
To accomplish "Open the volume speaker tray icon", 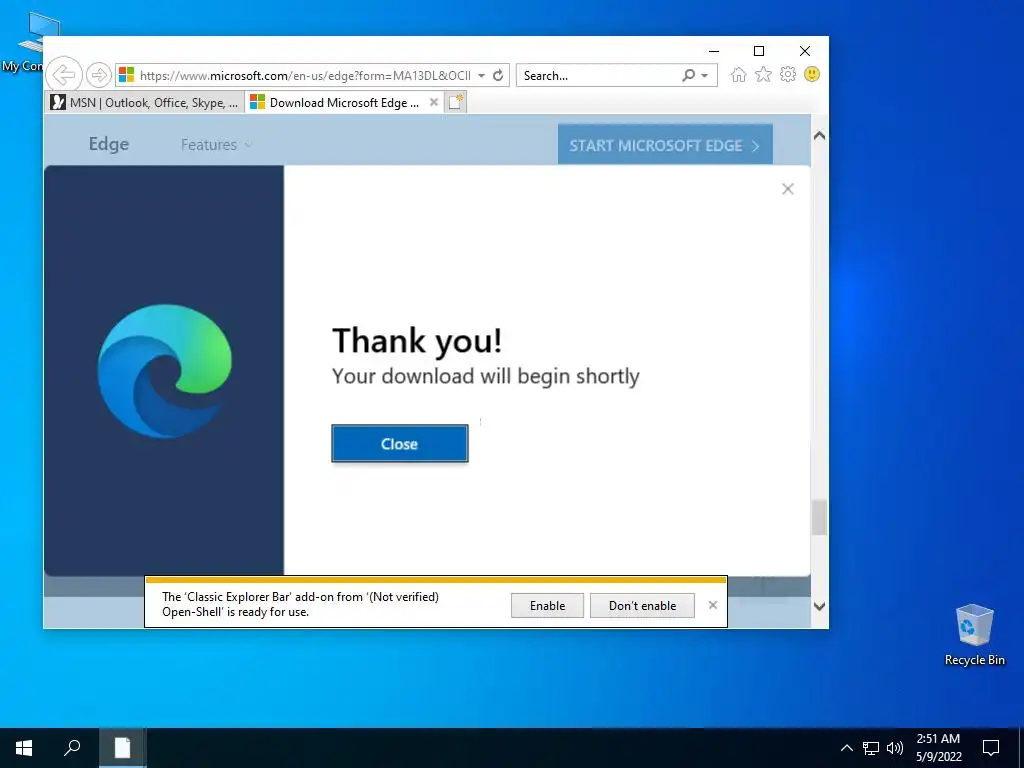I will click(895, 748).
